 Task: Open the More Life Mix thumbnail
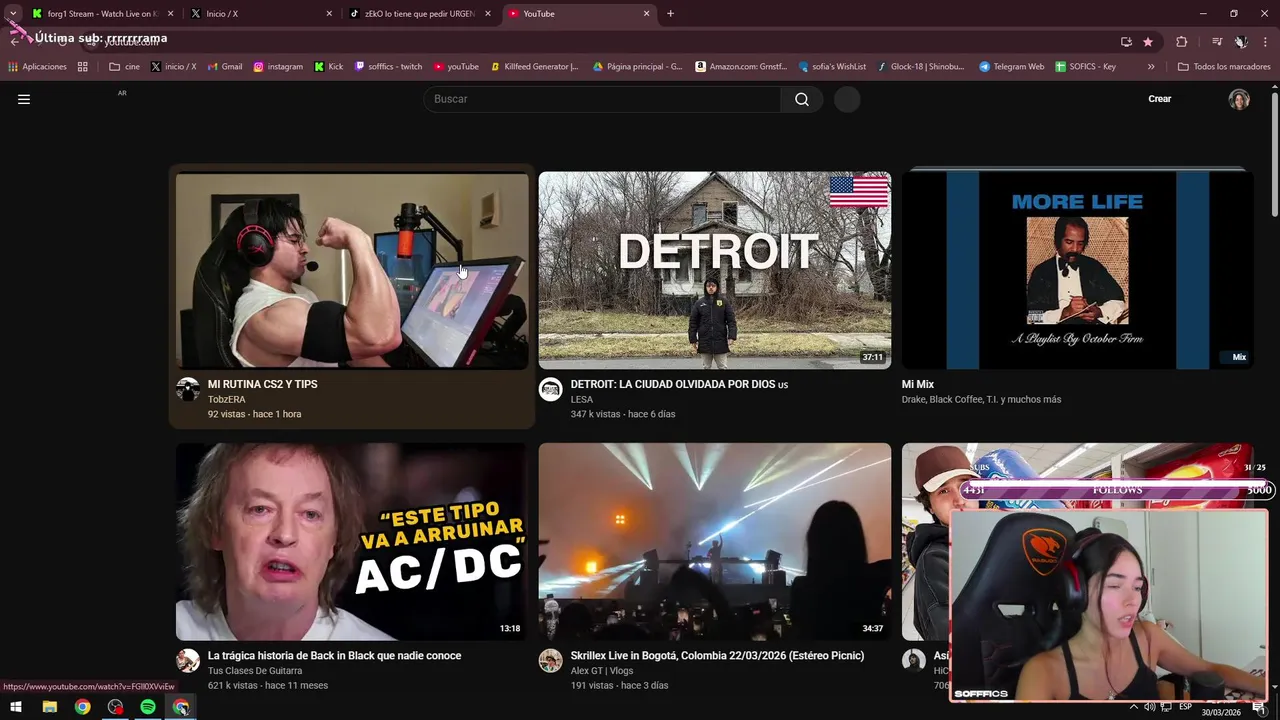(x=1077, y=270)
